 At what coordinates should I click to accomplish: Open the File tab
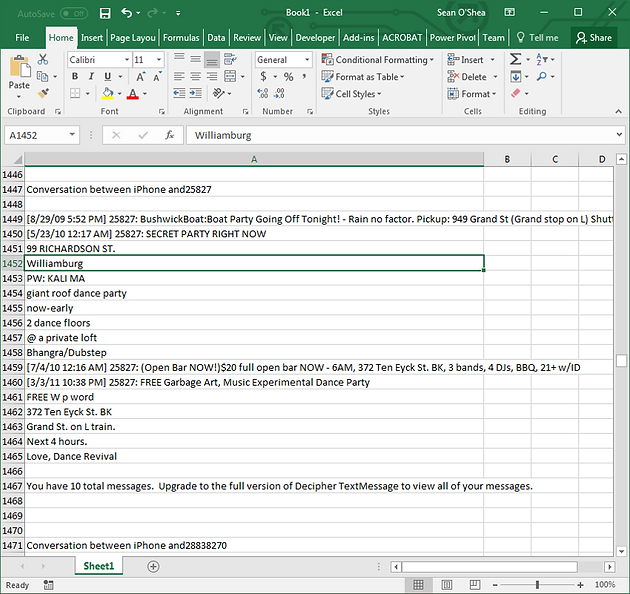(22, 38)
